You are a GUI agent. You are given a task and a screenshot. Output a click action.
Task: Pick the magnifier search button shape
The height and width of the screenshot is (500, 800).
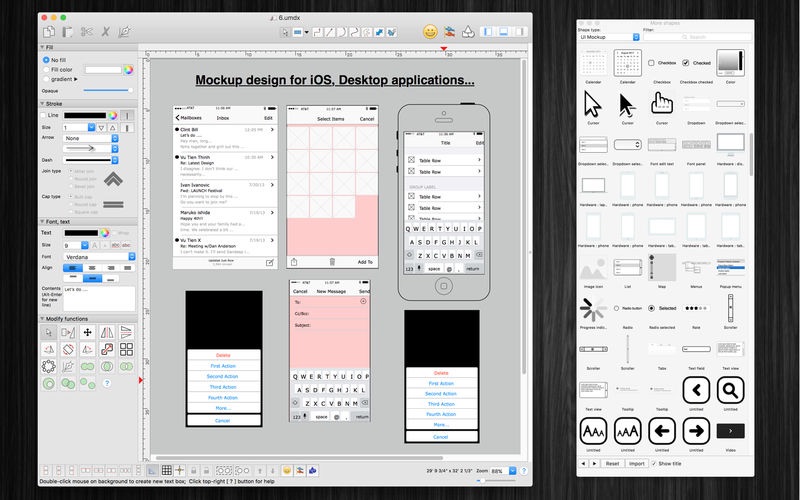point(729,389)
